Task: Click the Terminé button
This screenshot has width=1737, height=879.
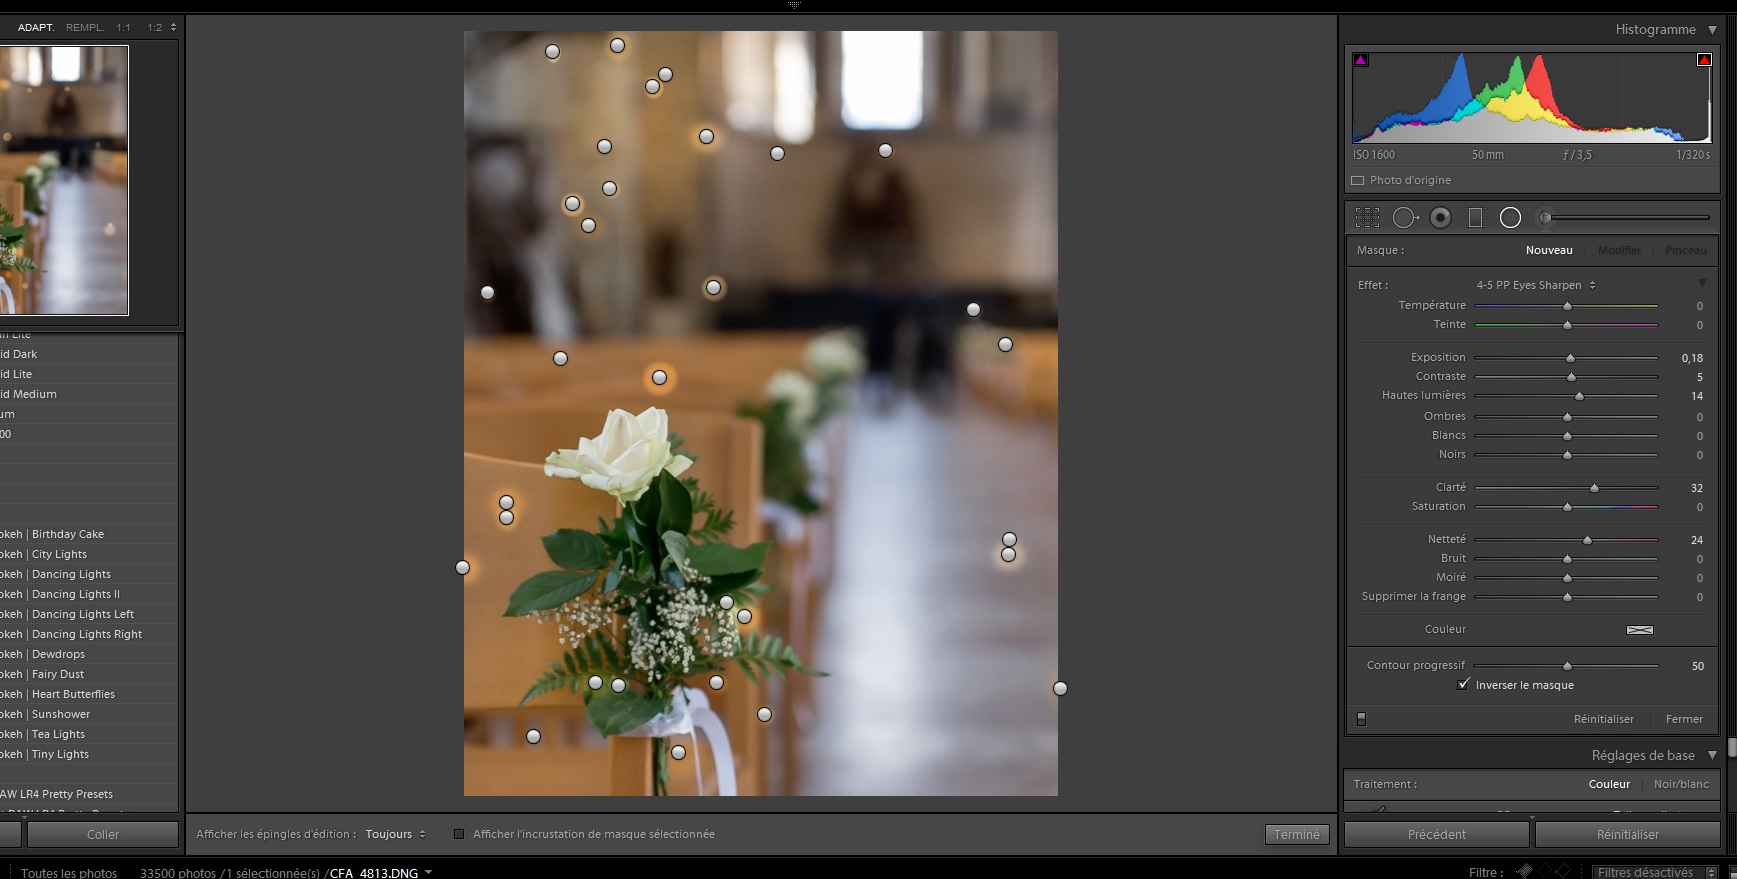Action: (1296, 834)
